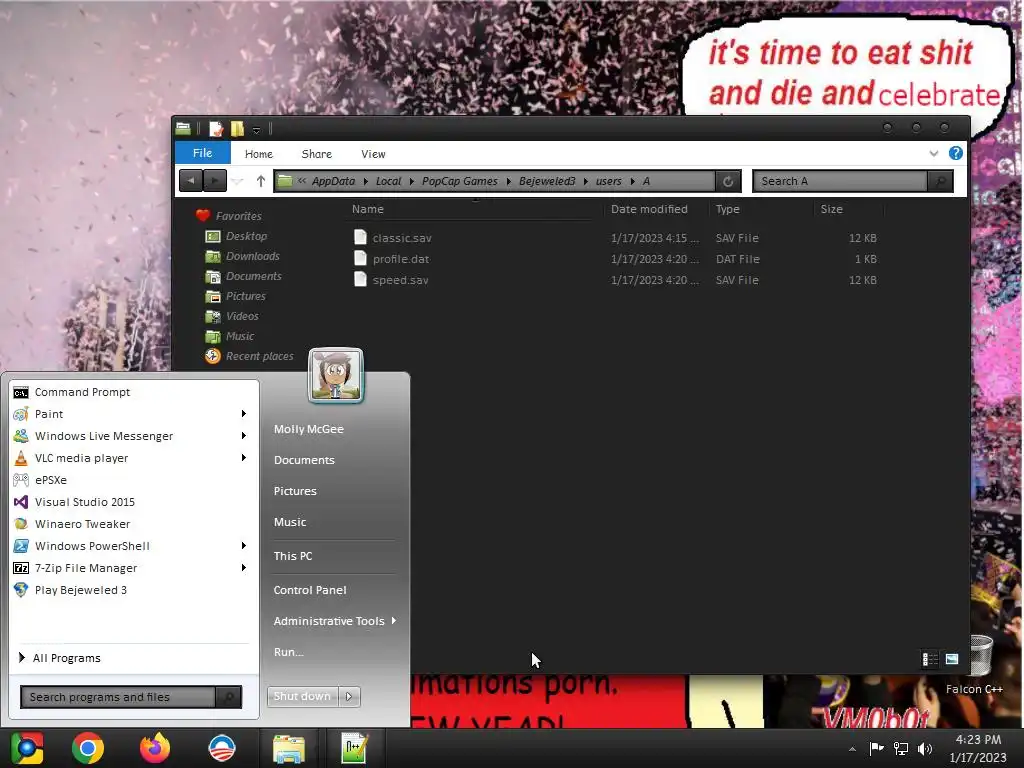Navigate to PopCap Games in address bar
The image size is (1024, 768).
click(x=459, y=181)
